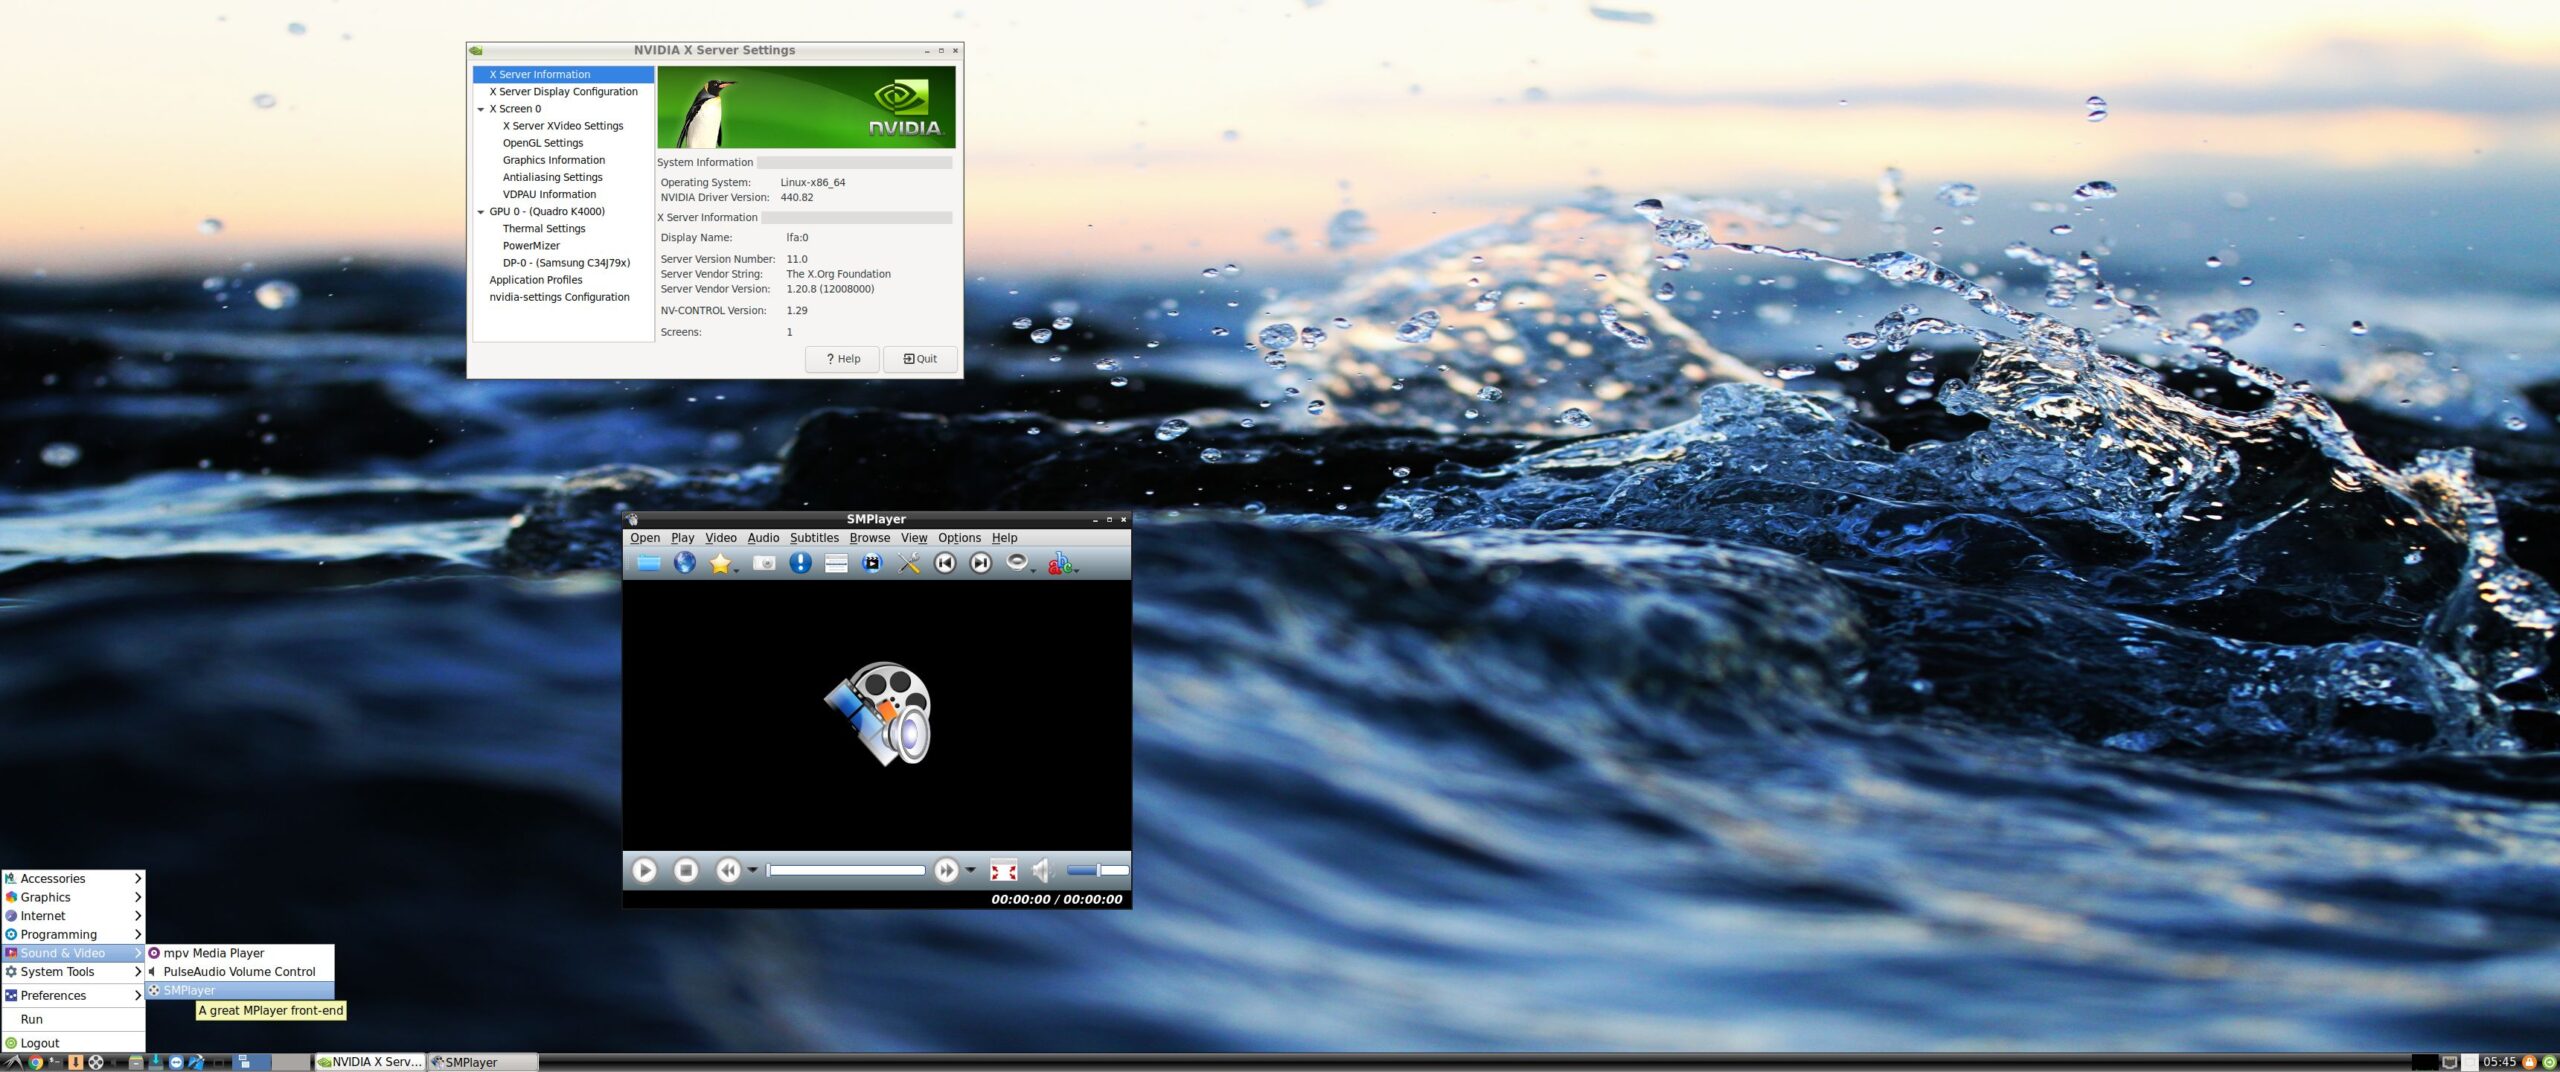Switch to SMPlayer from the taskbar
This screenshot has width=2560, height=1072.
click(x=482, y=1062)
